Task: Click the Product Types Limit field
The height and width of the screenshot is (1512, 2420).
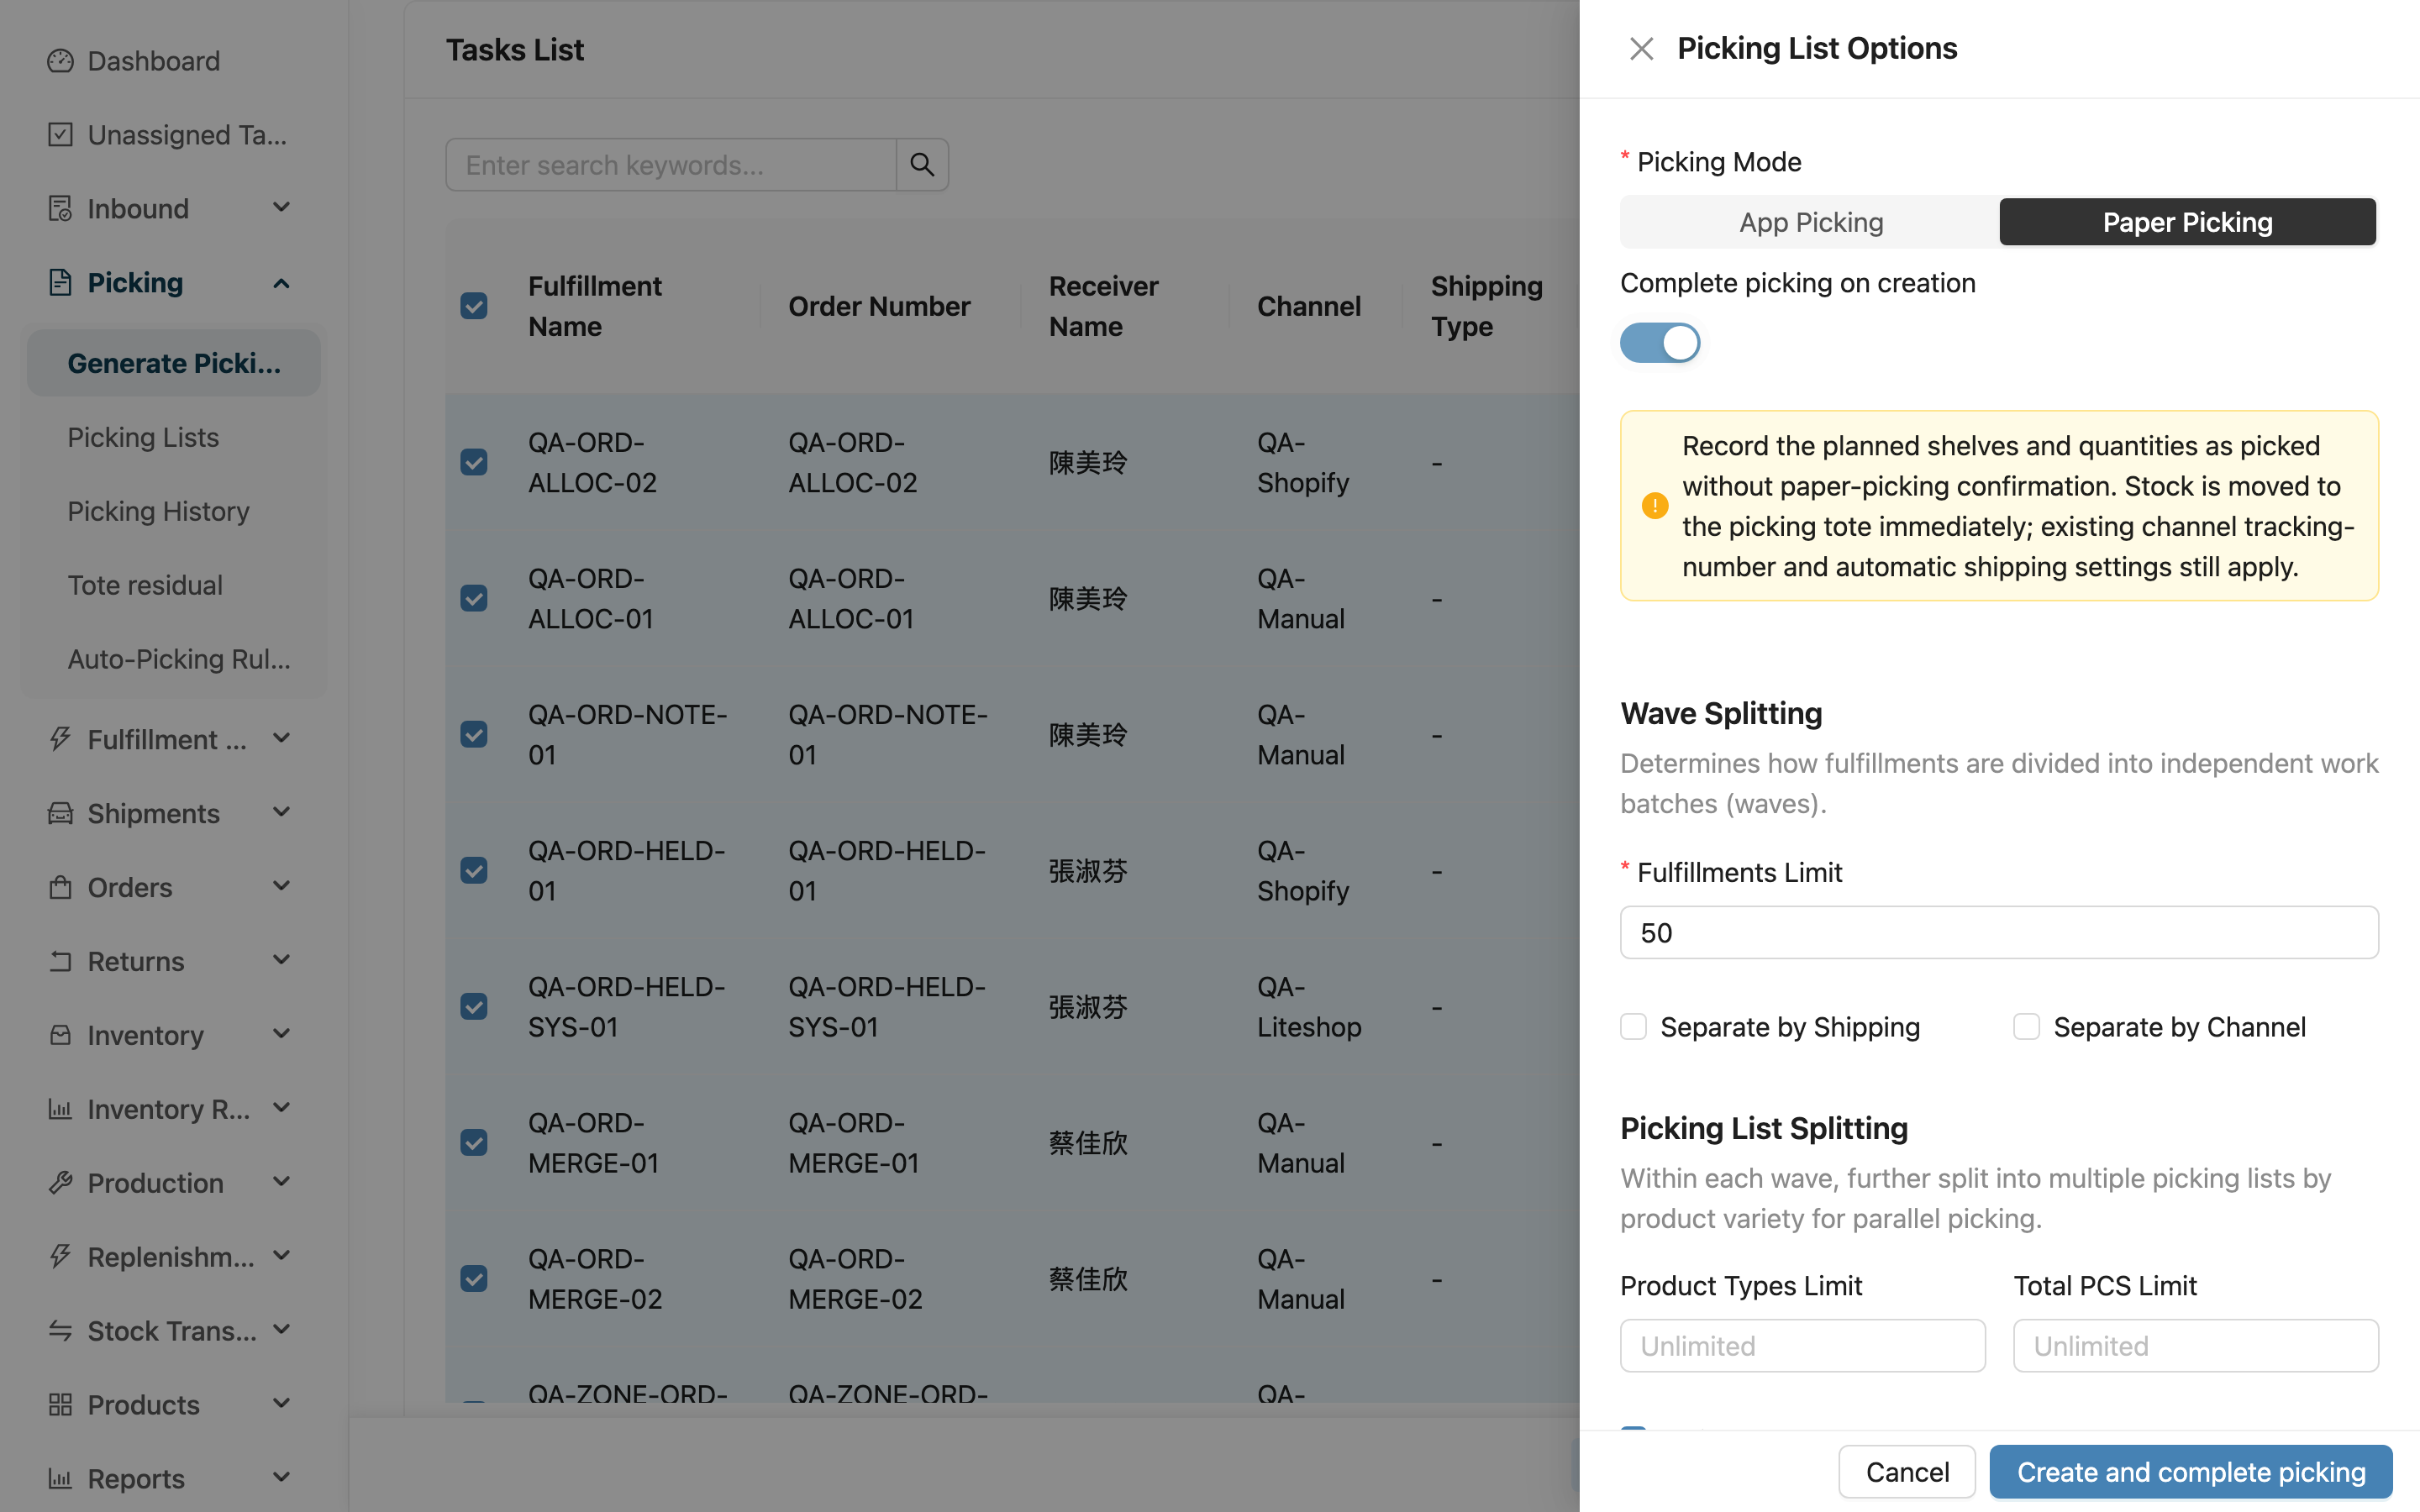Action: [1802, 1346]
